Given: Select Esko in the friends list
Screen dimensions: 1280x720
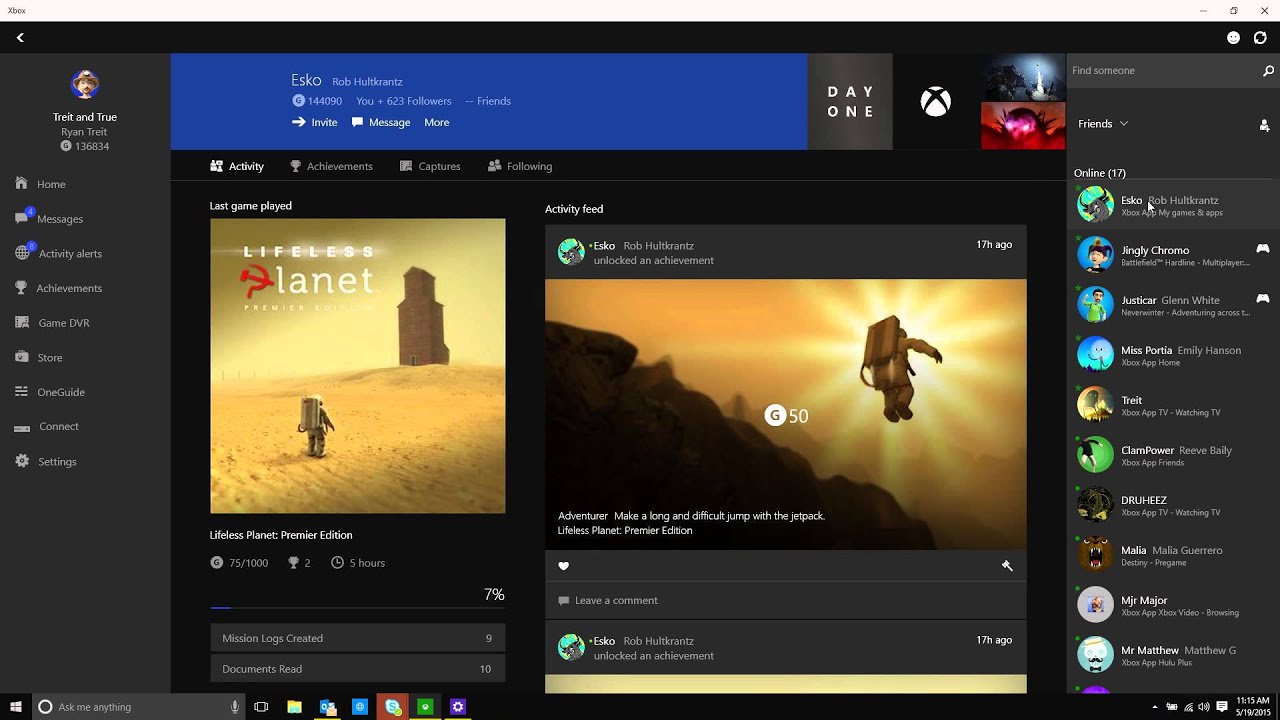Looking at the screenshot, I should pos(1173,205).
